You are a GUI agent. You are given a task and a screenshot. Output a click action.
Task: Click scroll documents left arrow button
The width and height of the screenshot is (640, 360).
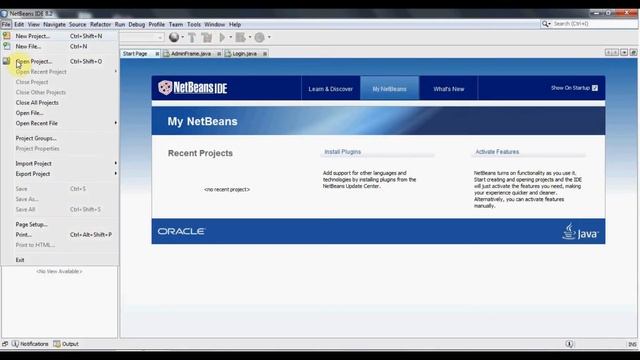coord(608,53)
